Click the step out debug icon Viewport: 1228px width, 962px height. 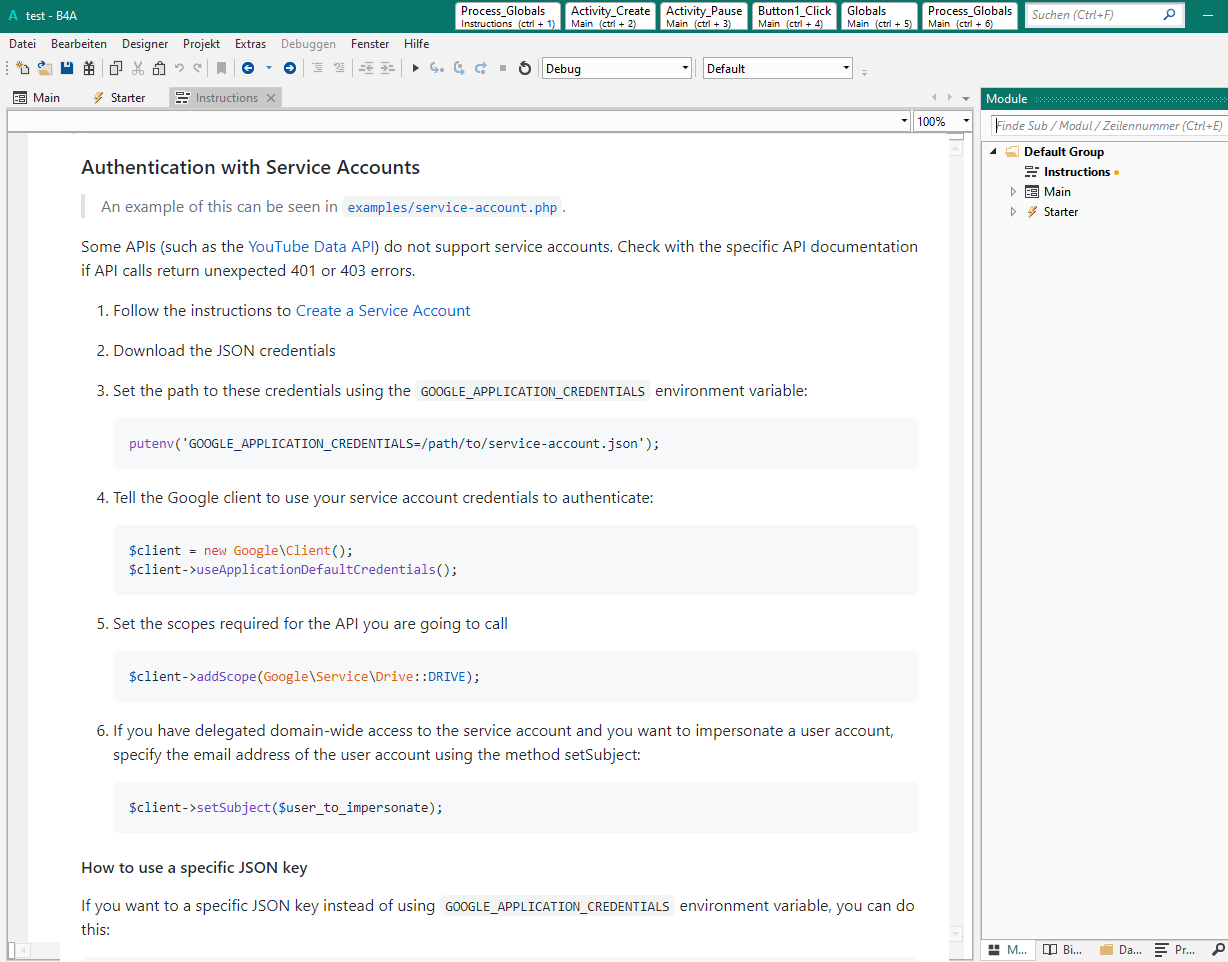pyautogui.click(x=481, y=68)
